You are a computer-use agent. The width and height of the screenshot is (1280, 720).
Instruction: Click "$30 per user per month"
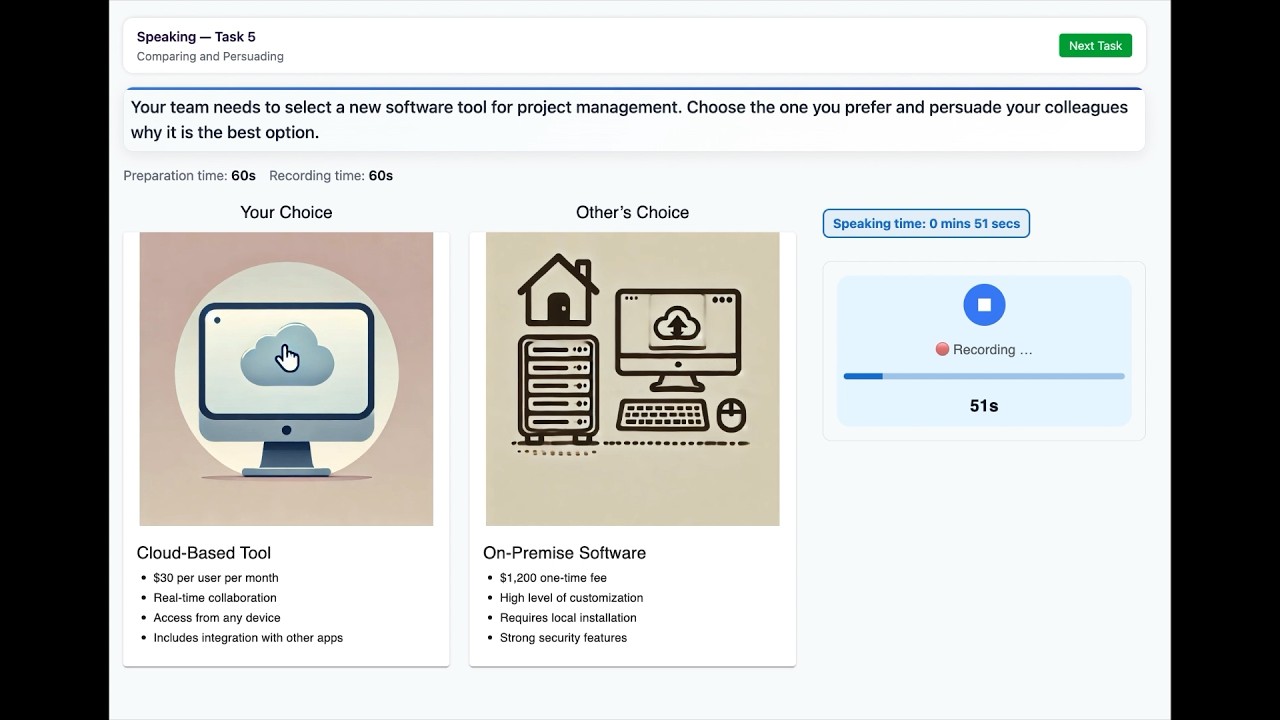[216, 578]
